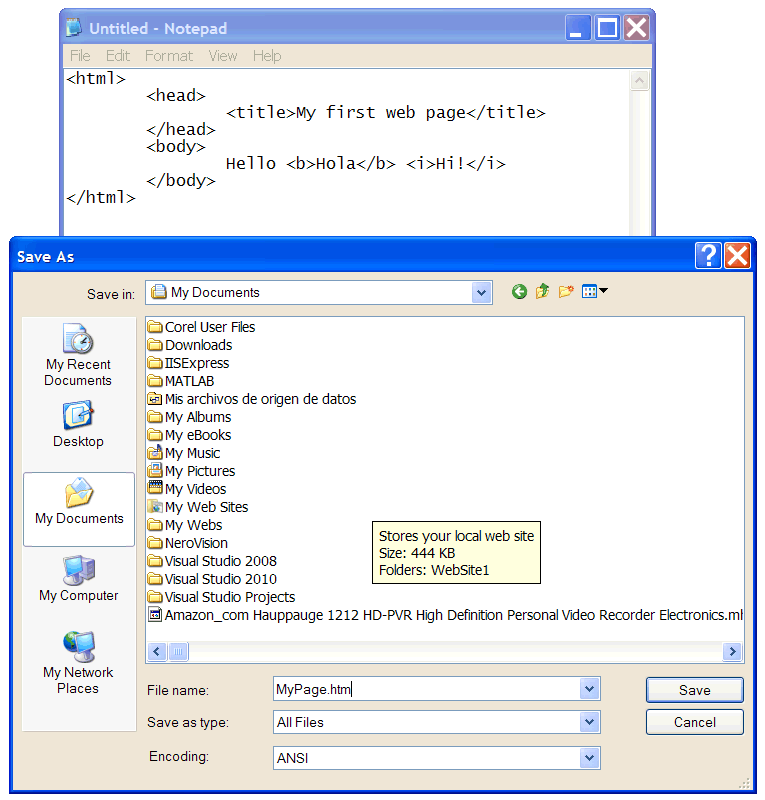Select the MATLAB folder

(x=181, y=381)
